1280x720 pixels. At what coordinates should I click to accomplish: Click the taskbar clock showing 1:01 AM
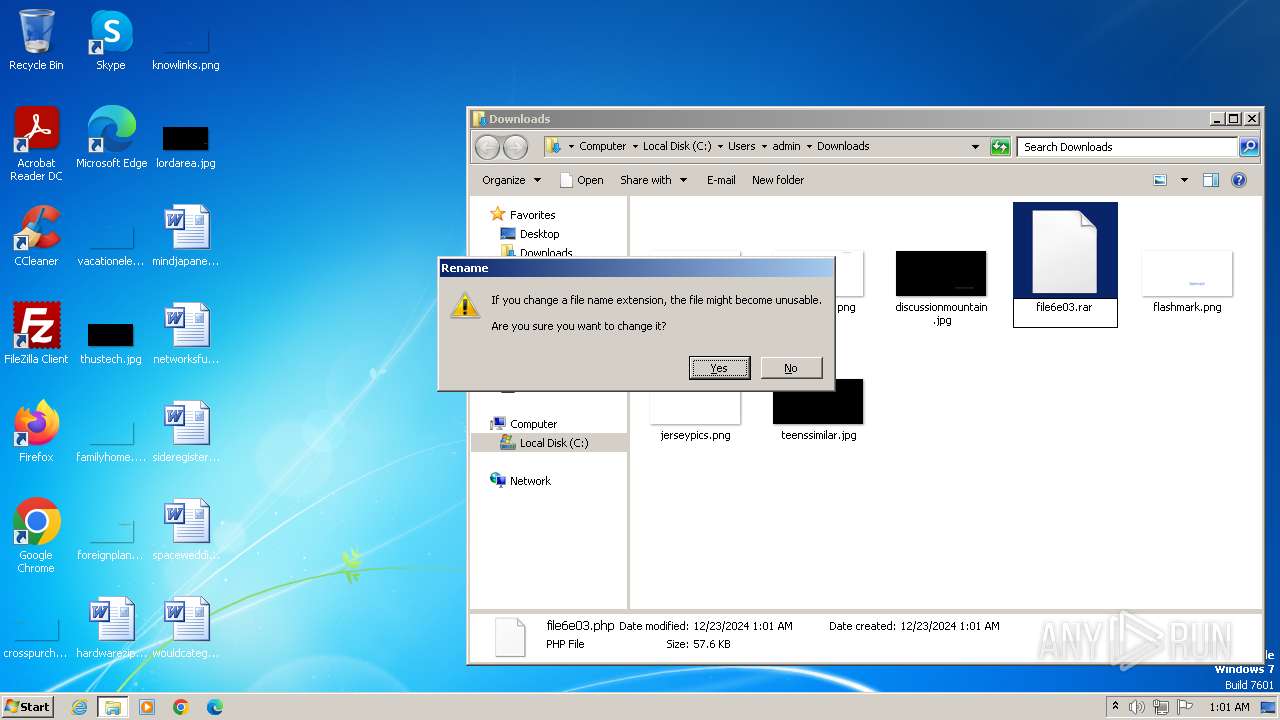point(1229,707)
